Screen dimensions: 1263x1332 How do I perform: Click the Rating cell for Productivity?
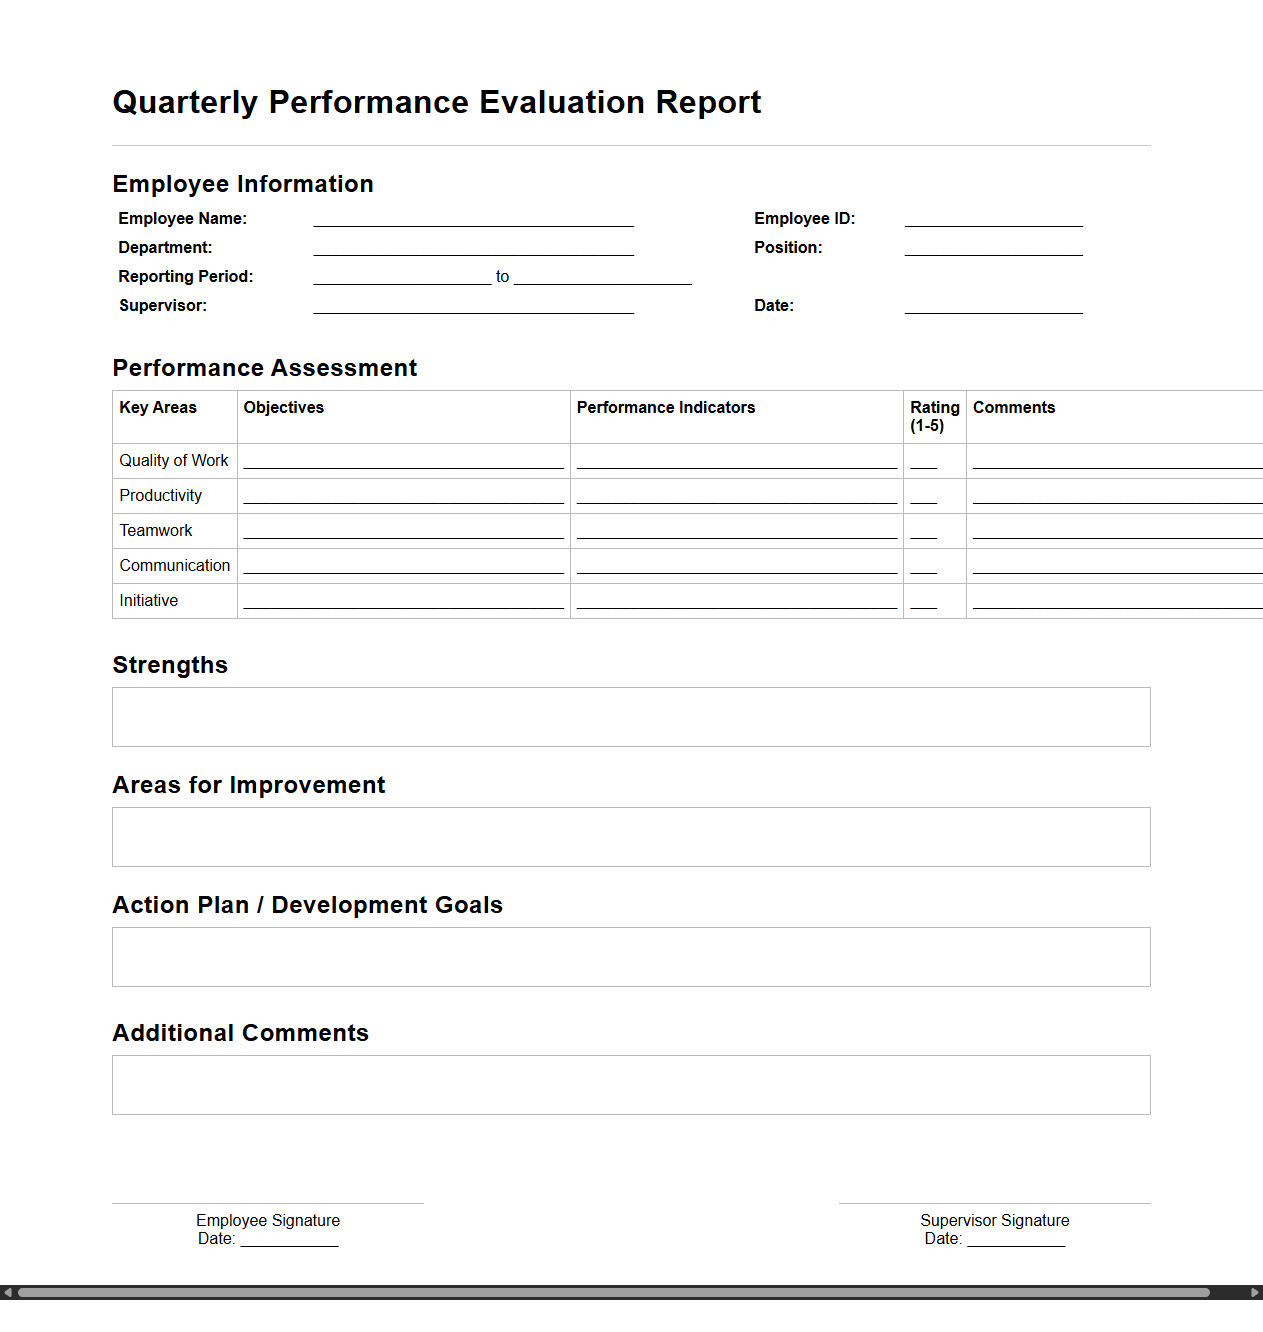(x=928, y=498)
